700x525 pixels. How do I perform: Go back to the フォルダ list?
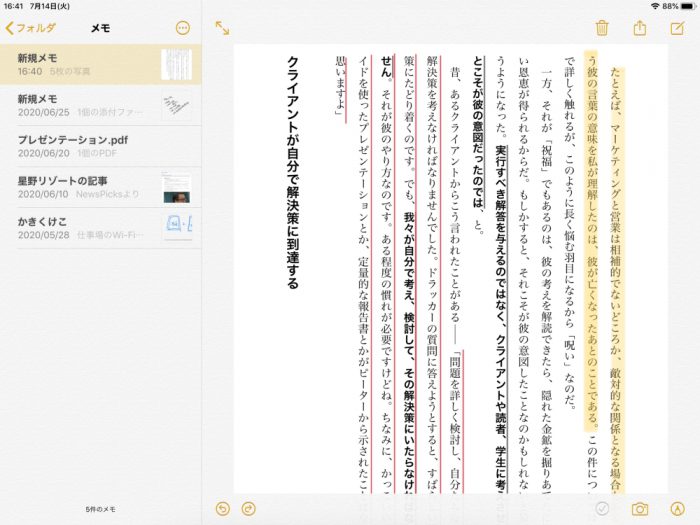[x=31, y=28]
